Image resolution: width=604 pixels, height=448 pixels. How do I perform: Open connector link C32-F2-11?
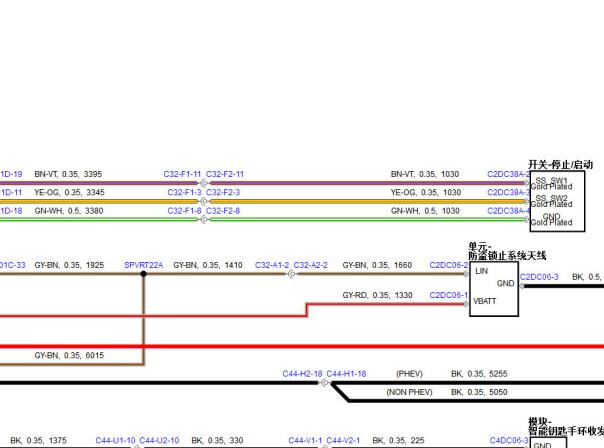coord(225,174)
